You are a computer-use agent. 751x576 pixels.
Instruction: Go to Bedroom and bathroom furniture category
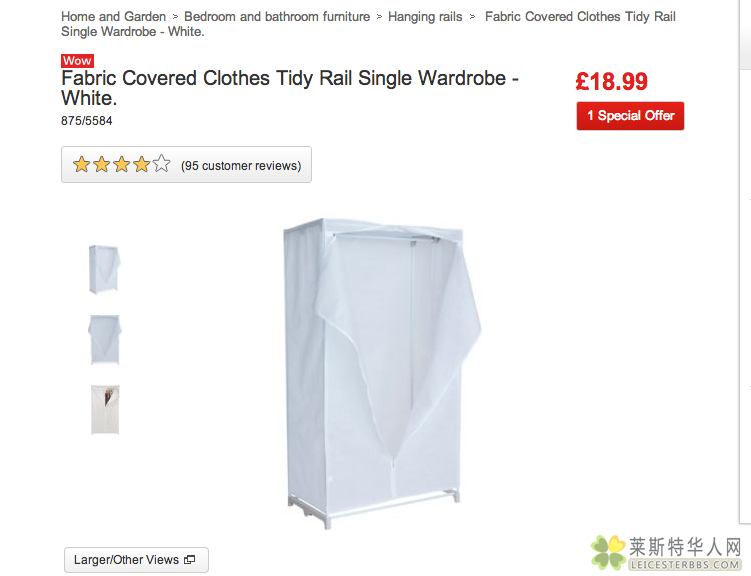tap(277, 17)
